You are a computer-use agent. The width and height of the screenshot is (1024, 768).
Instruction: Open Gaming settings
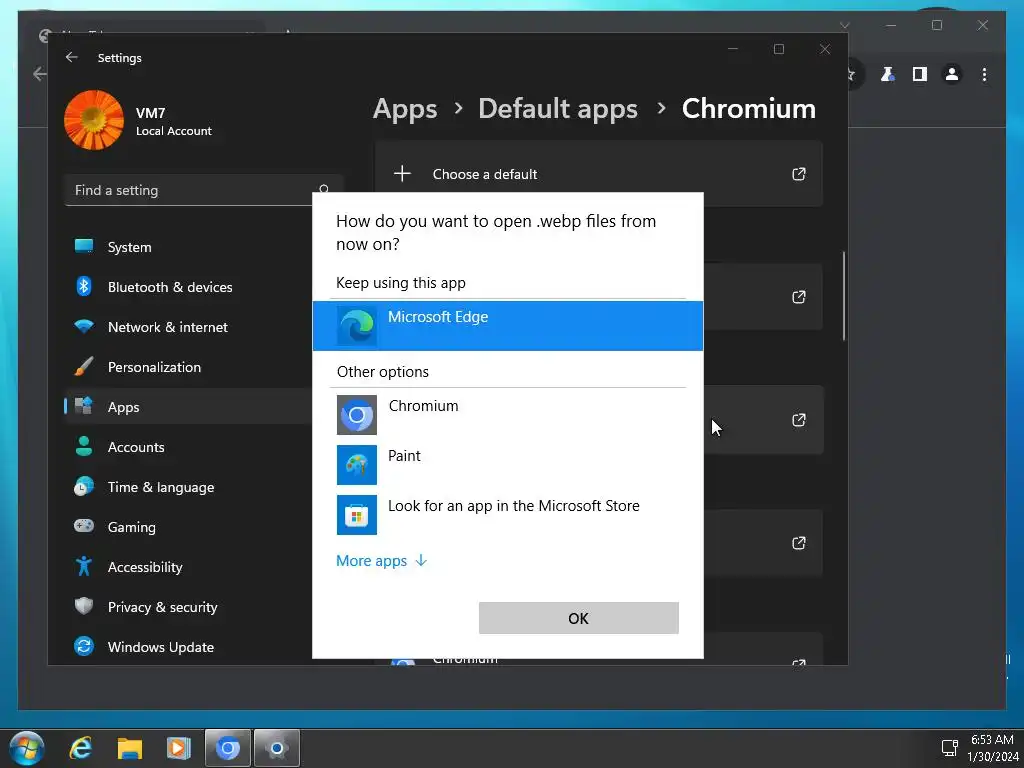click(188, 527)
